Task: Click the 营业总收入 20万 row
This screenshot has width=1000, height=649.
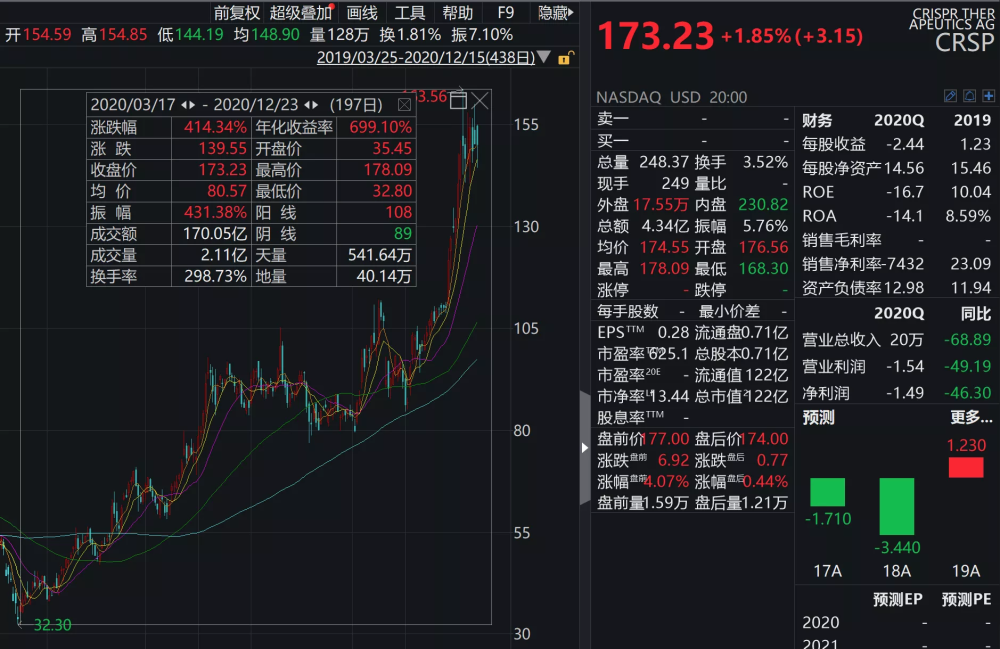Action: tap(897, 340)
